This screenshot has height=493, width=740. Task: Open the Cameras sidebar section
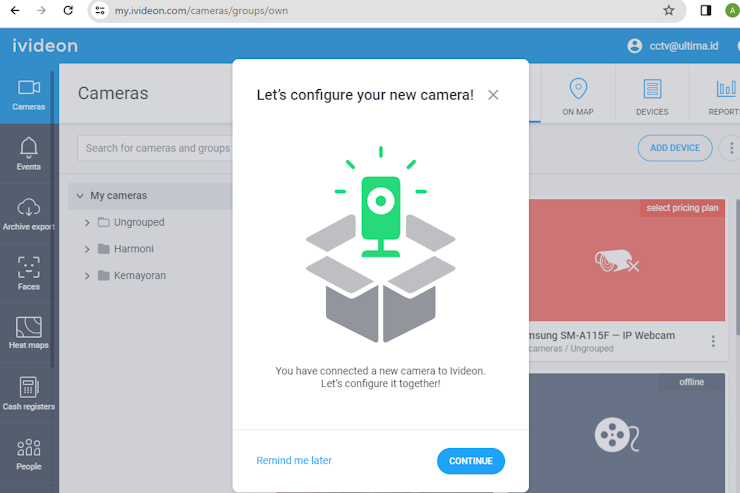[x=29, y=94]
